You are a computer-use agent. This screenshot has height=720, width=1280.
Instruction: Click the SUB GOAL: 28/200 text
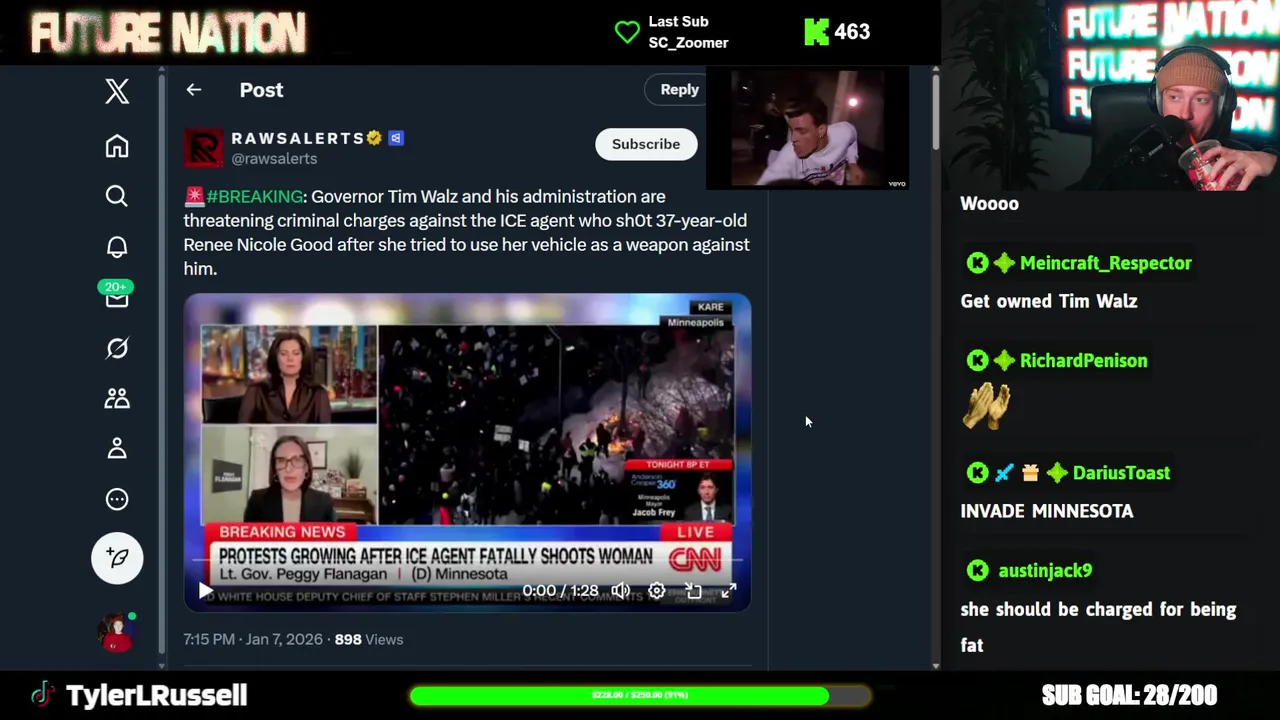(x=1129, y=695)
